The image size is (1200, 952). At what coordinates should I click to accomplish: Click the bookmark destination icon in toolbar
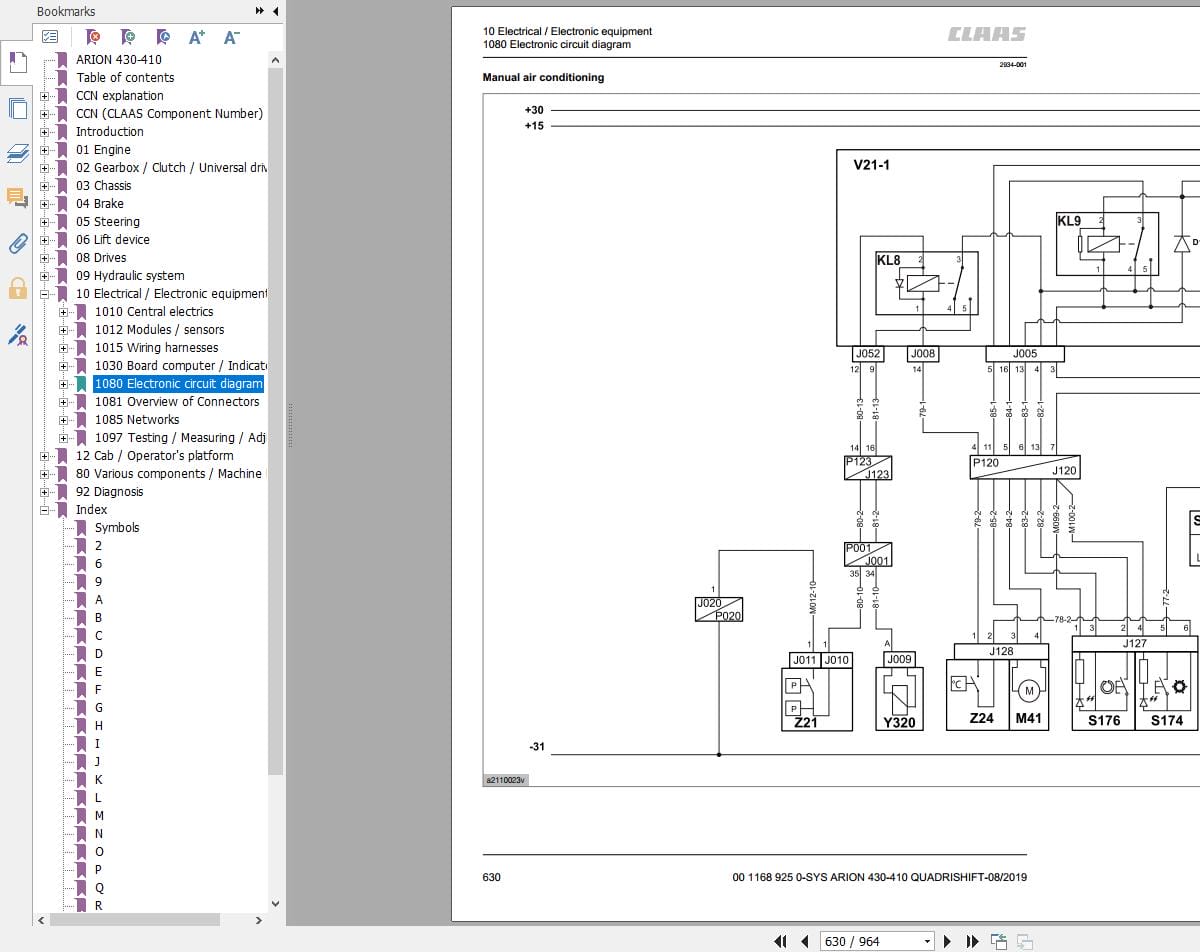pos(163,37)
